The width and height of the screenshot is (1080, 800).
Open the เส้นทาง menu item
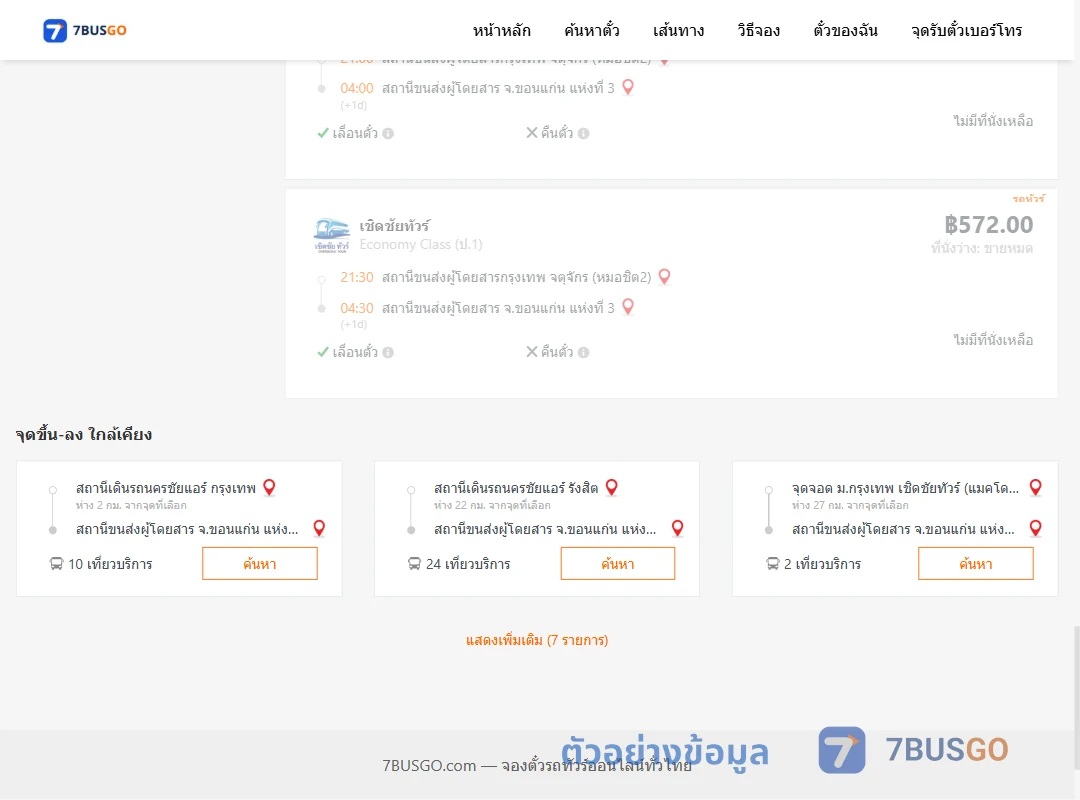pos(678,30)
